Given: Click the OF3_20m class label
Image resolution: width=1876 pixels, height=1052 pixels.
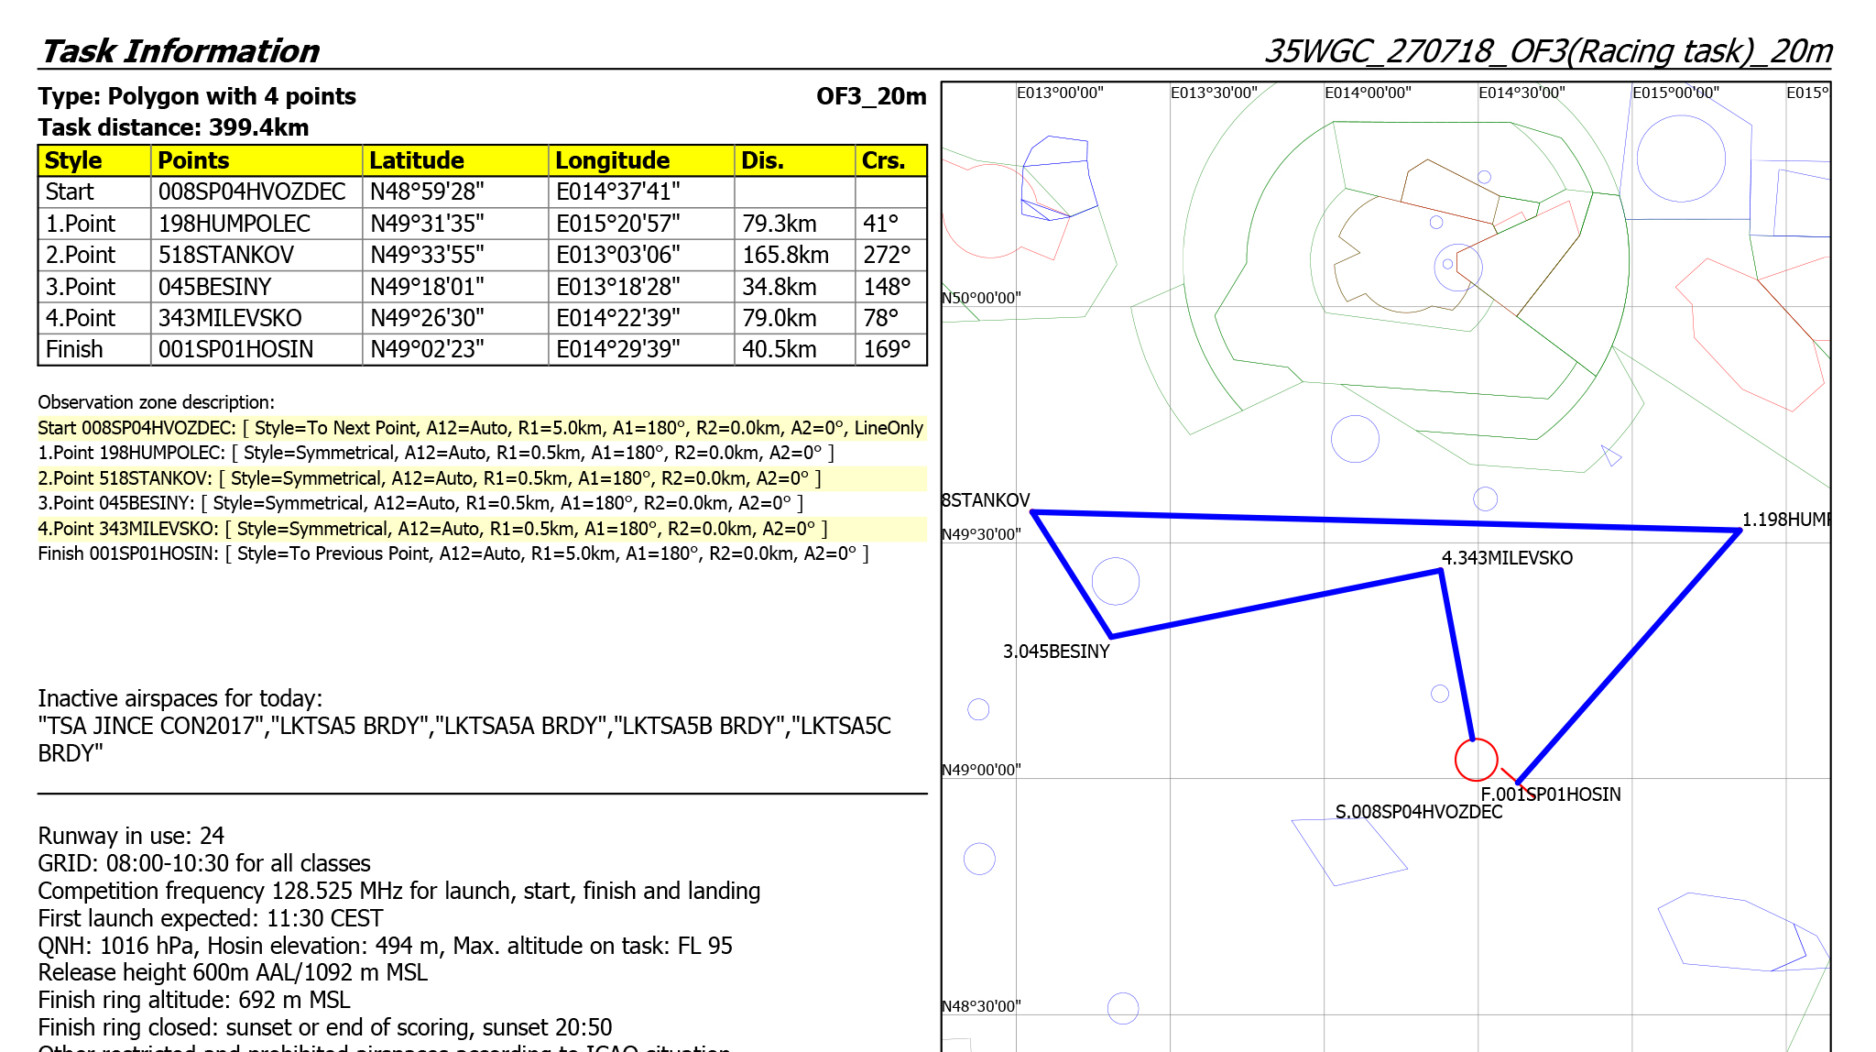Looking at the screenshot, I should (870, 97).
